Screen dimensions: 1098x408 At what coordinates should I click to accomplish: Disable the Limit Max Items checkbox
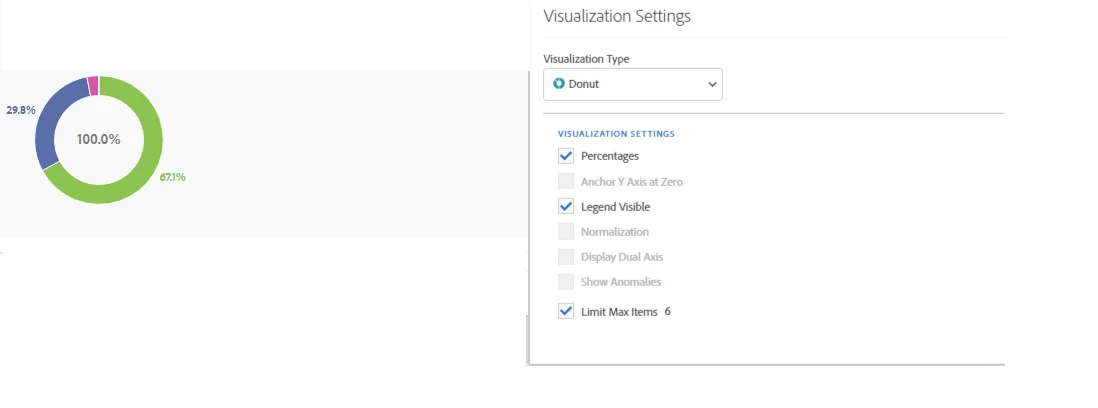tap(567, 312)
